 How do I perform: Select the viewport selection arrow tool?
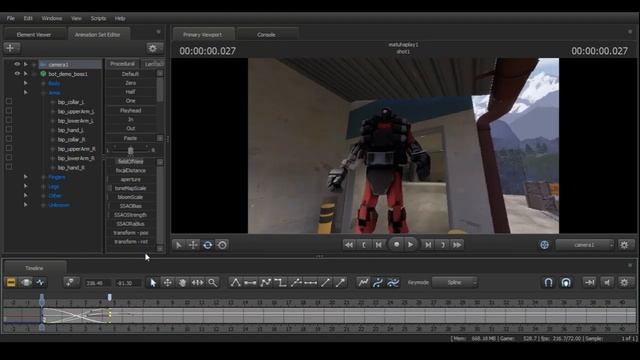coord(178,245)
